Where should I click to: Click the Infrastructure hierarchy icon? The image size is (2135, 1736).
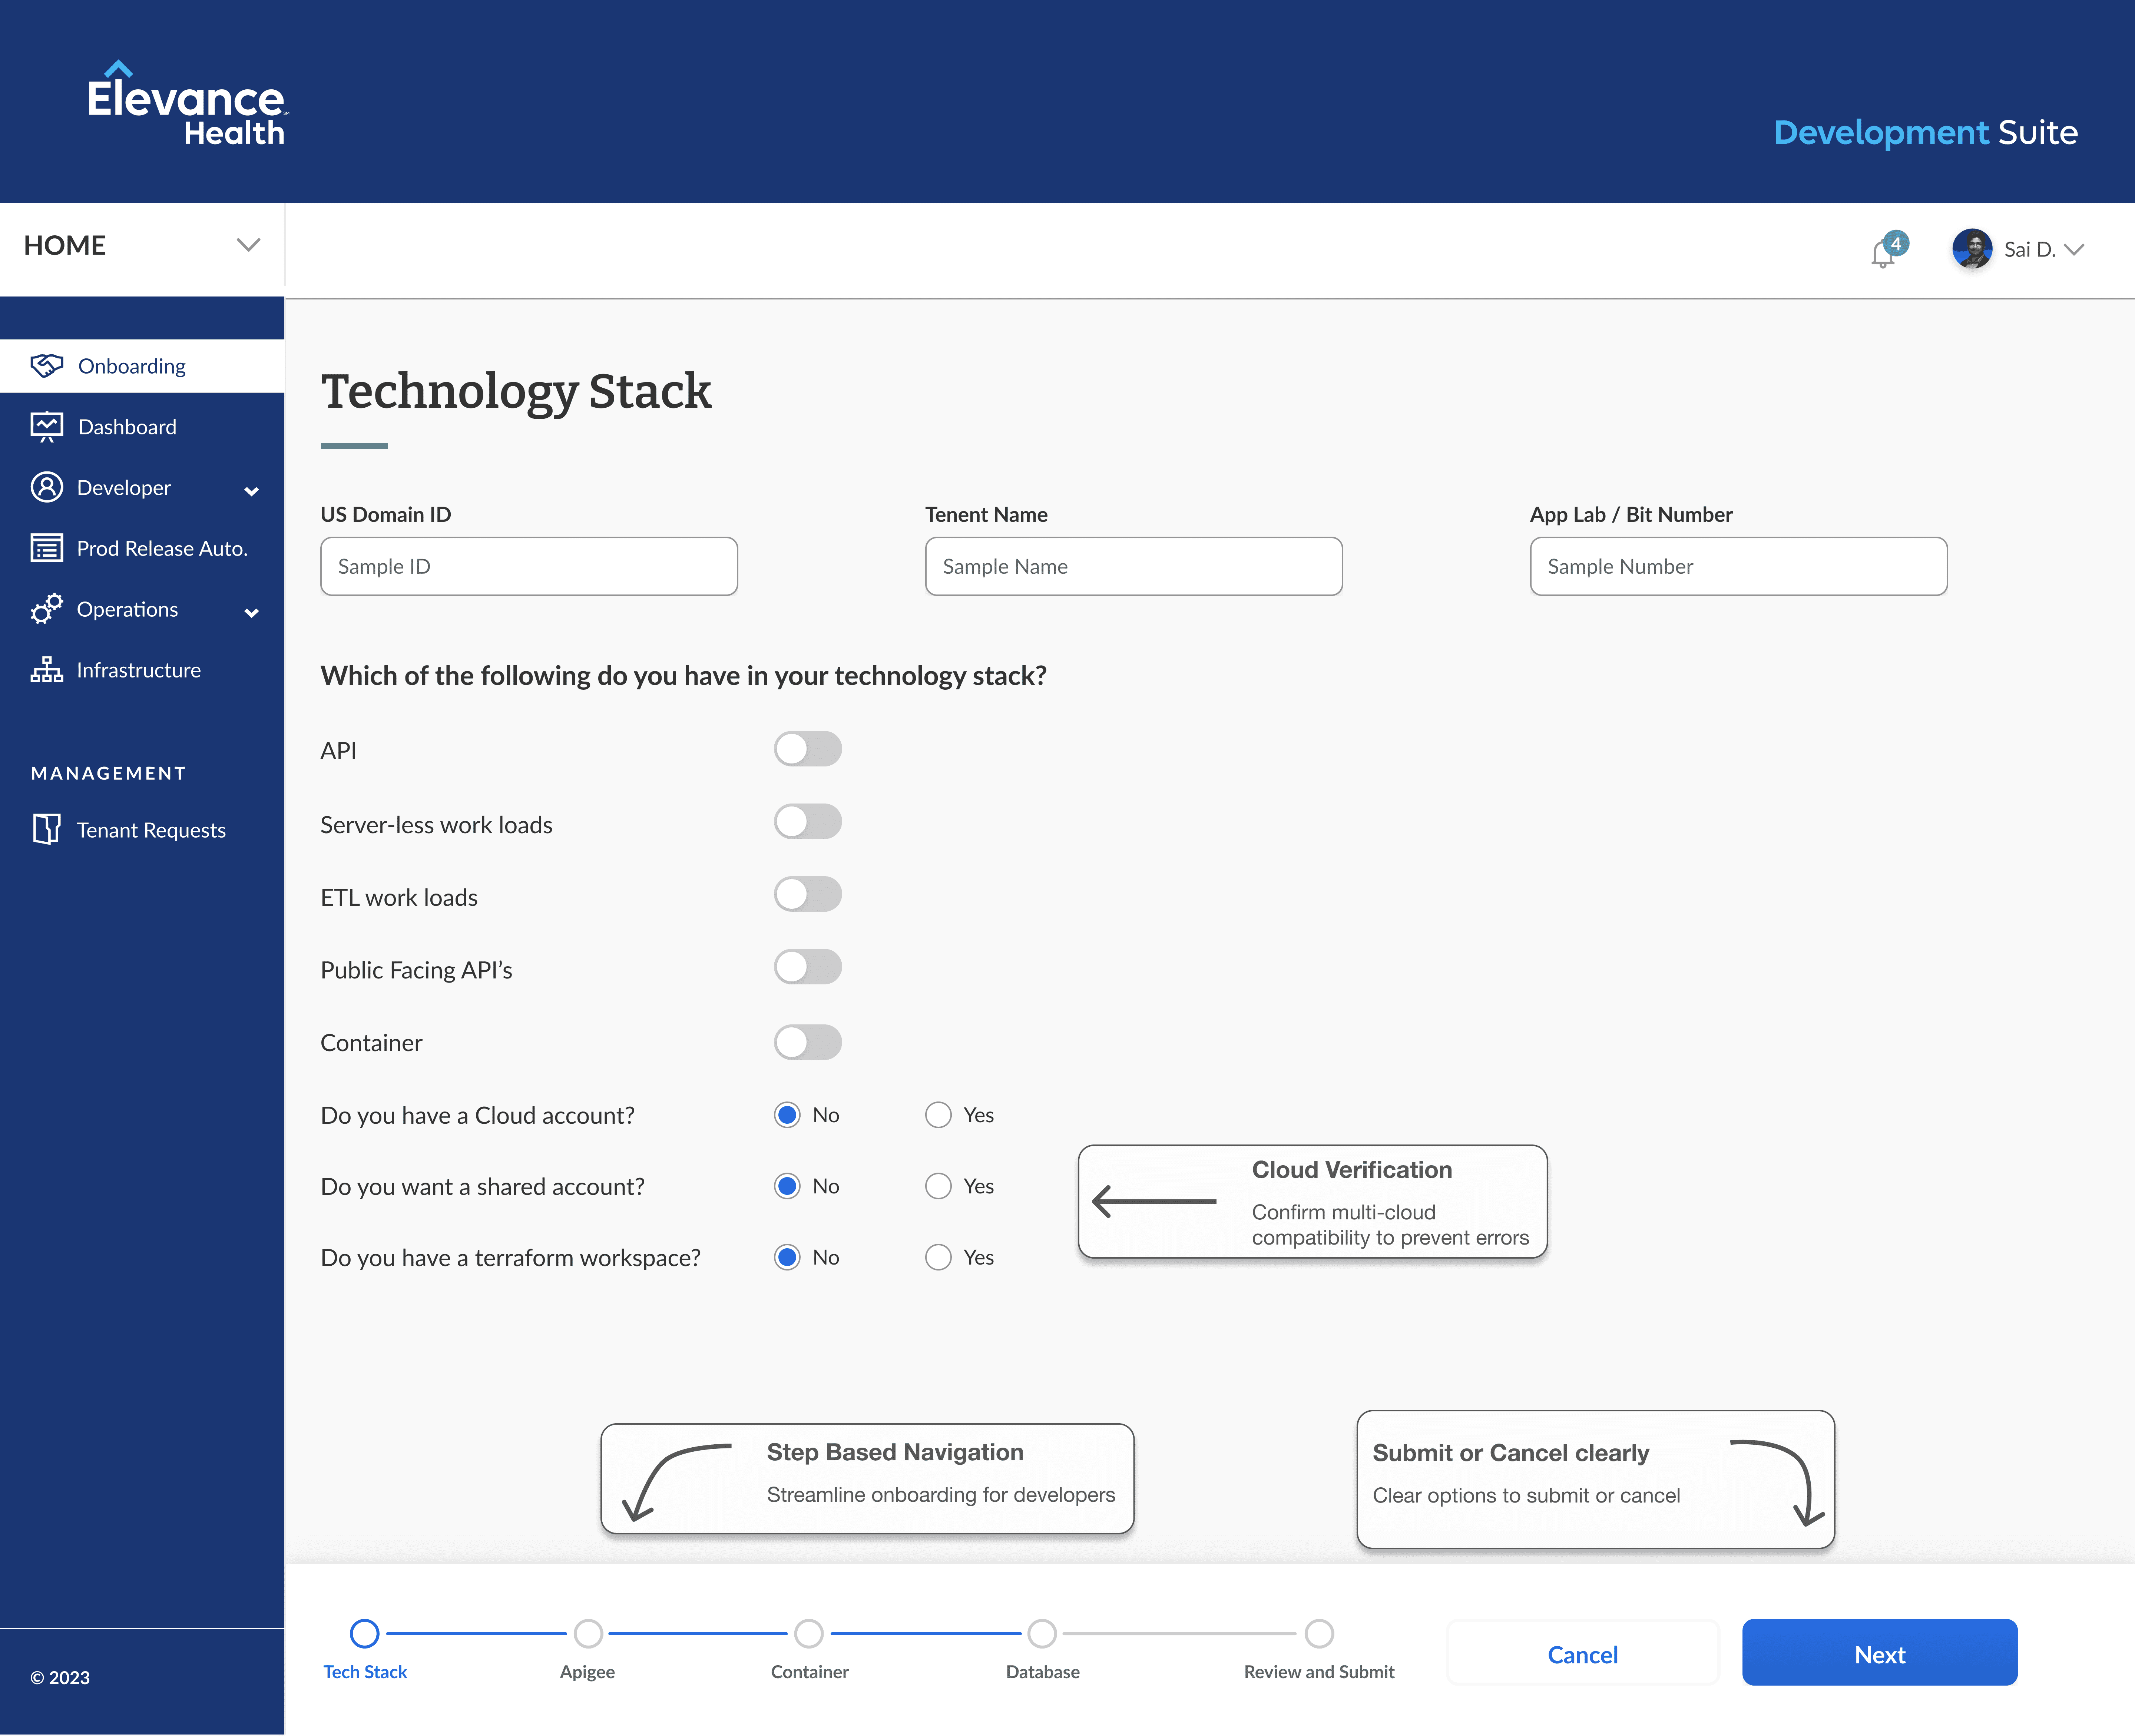[x=46, y=670]
